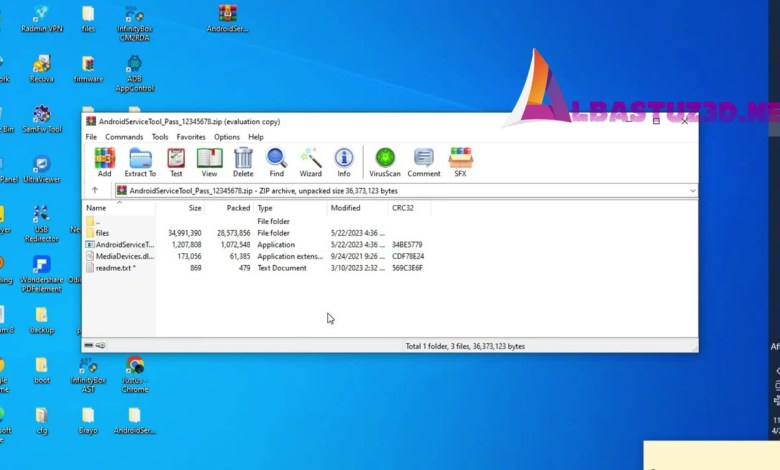780x470 pixels.
Task: Open AndroidSer... archive at top of desktop
Action: click(227, 19)
